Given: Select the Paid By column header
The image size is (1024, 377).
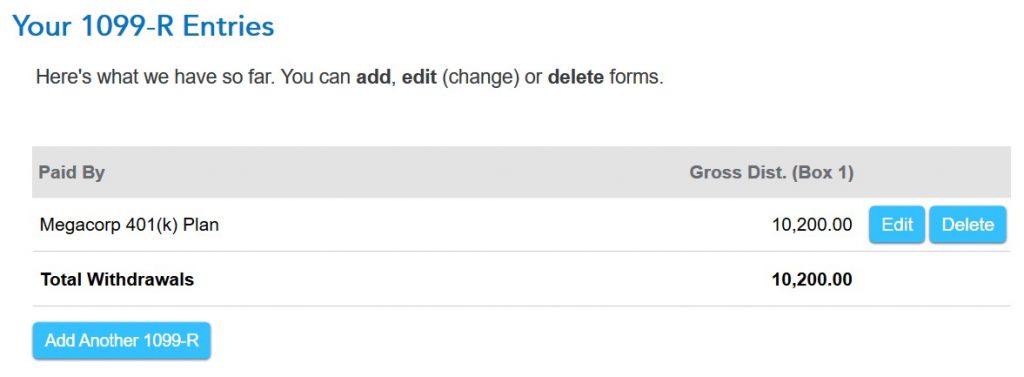Looking at the screenshot, I should (x=72, y=172).
